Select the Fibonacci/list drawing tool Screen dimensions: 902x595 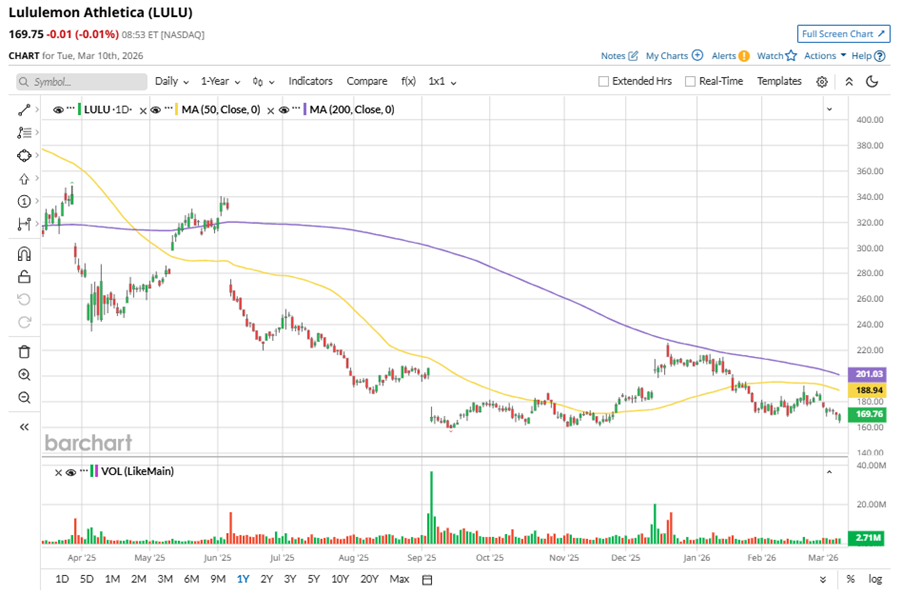(x=24, y=132)
